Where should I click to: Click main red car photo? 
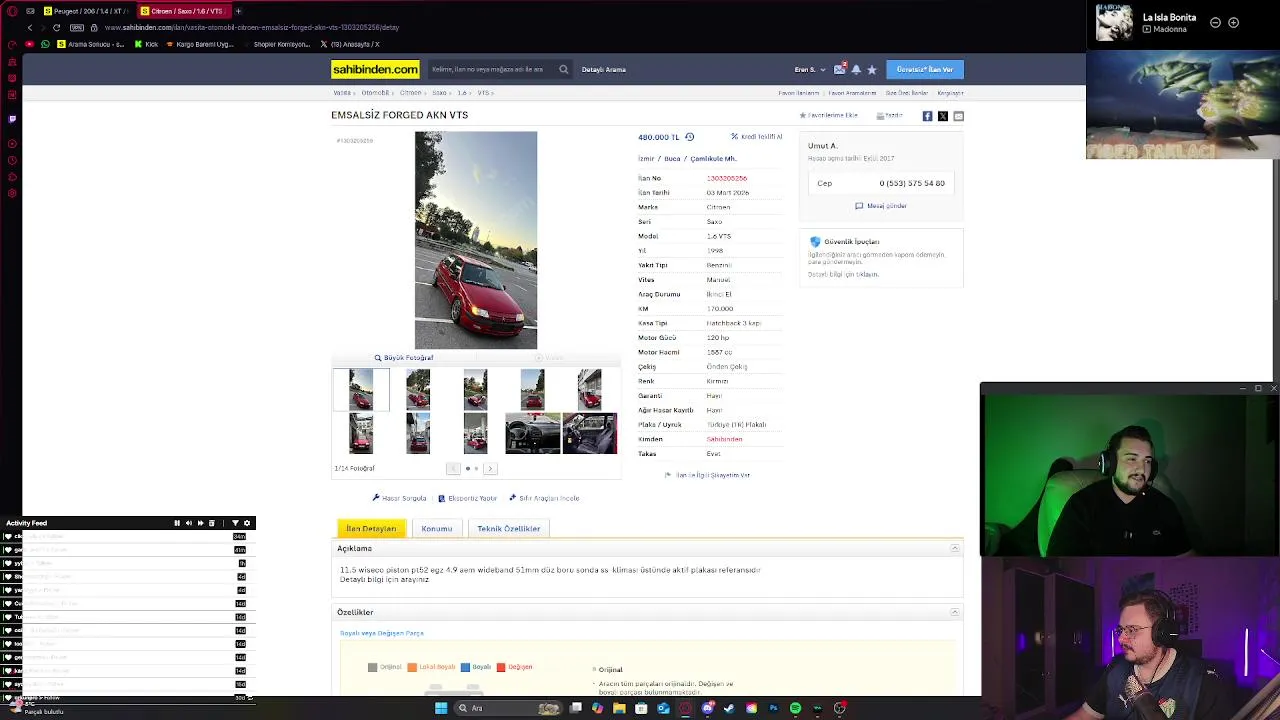pos(476,240)
